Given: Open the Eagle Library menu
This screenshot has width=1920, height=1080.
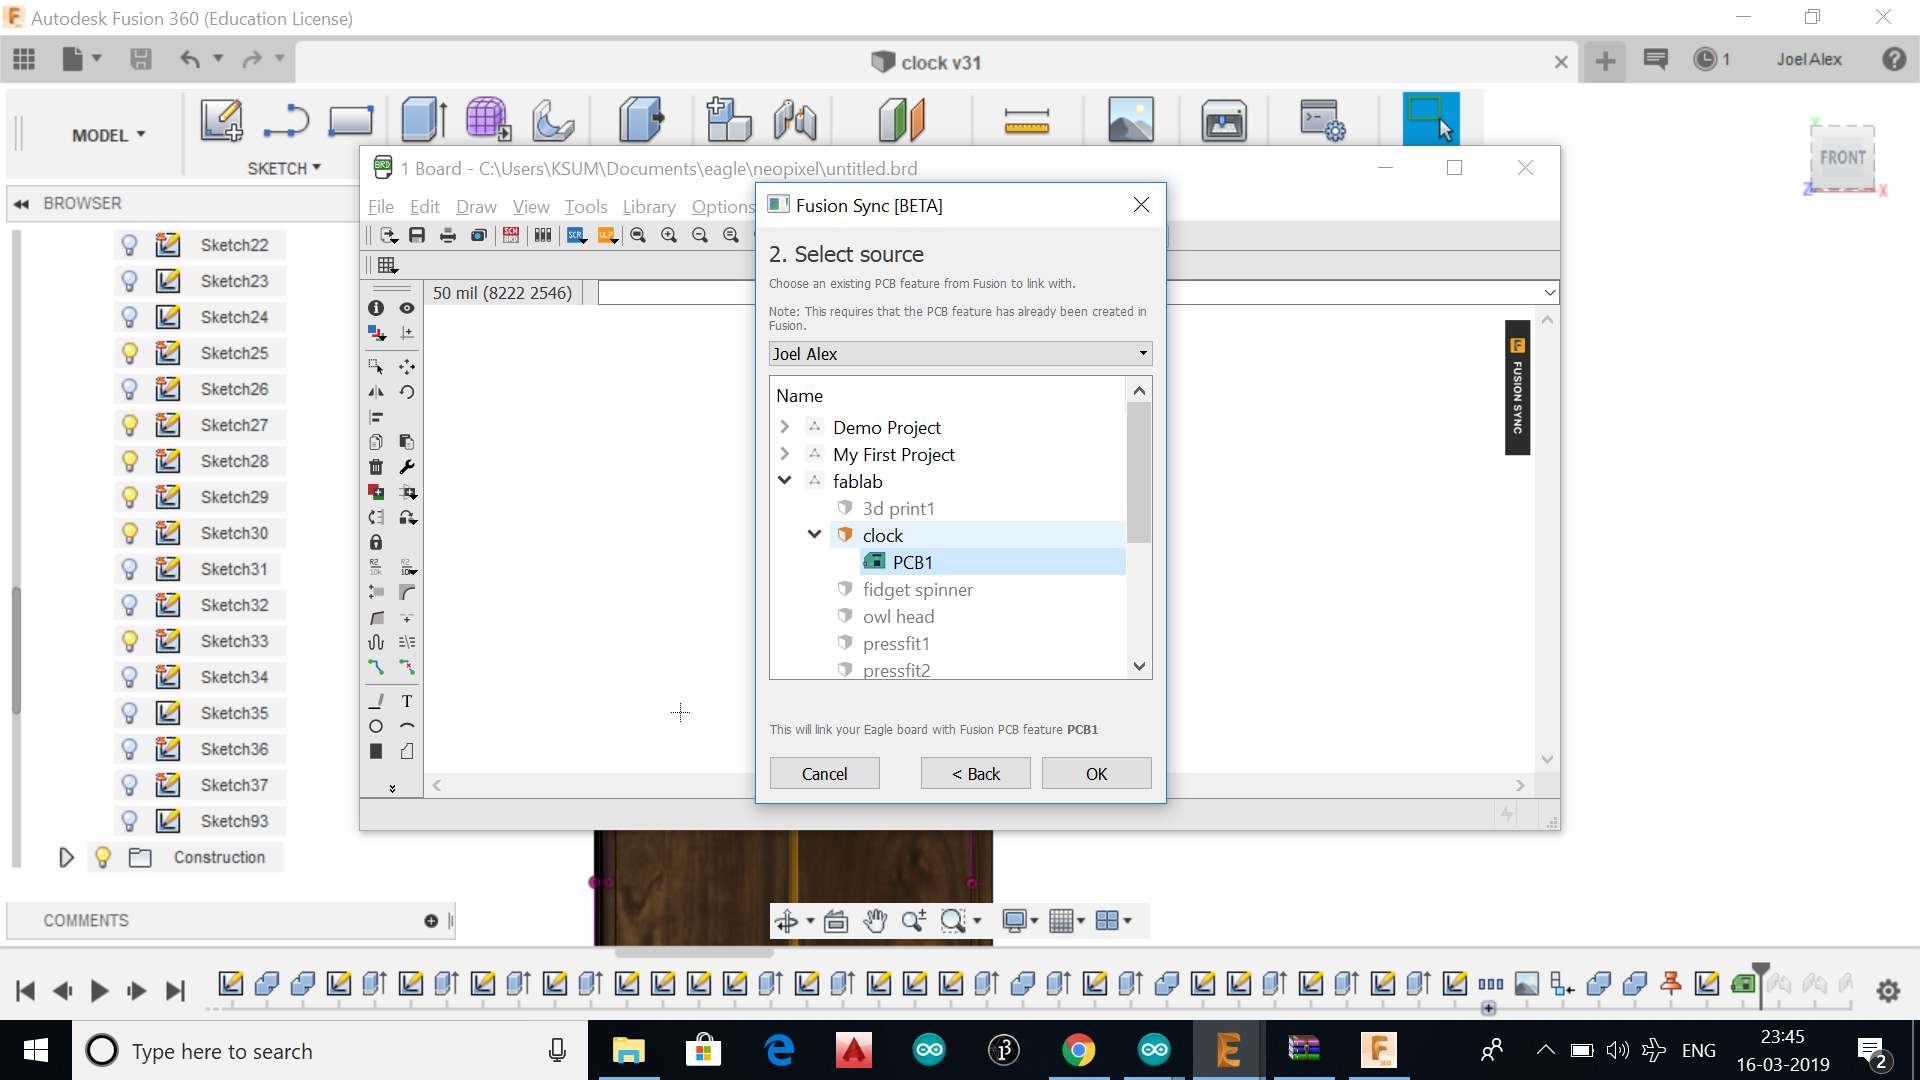Looking at the screenshot, I should tap(649, 207).
